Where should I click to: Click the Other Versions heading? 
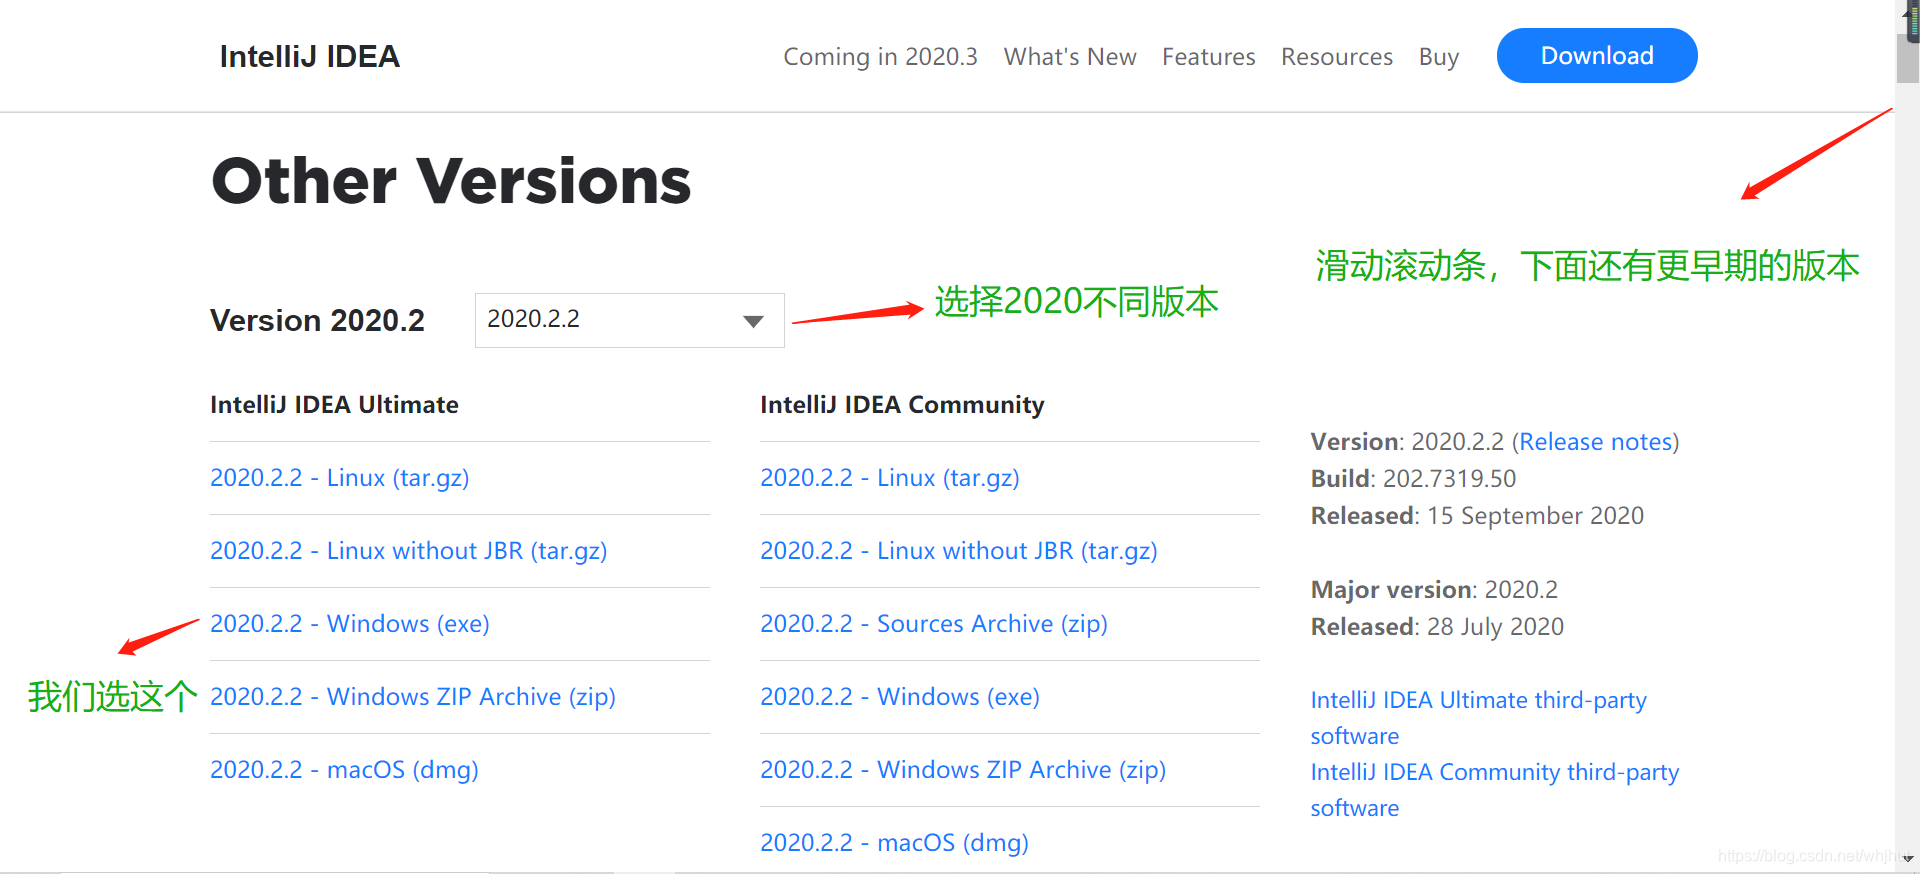[451, 181]
